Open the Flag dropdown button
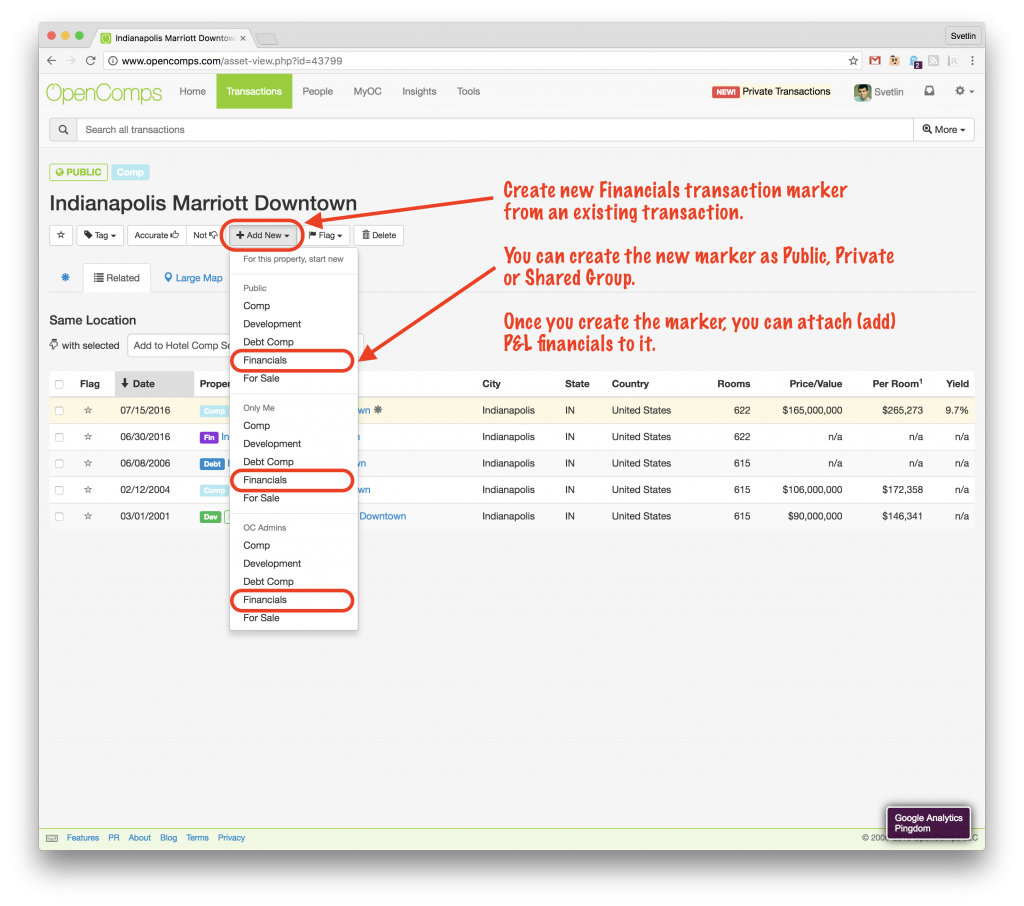This screenshot has height=906, width=1024. point(326,235)
